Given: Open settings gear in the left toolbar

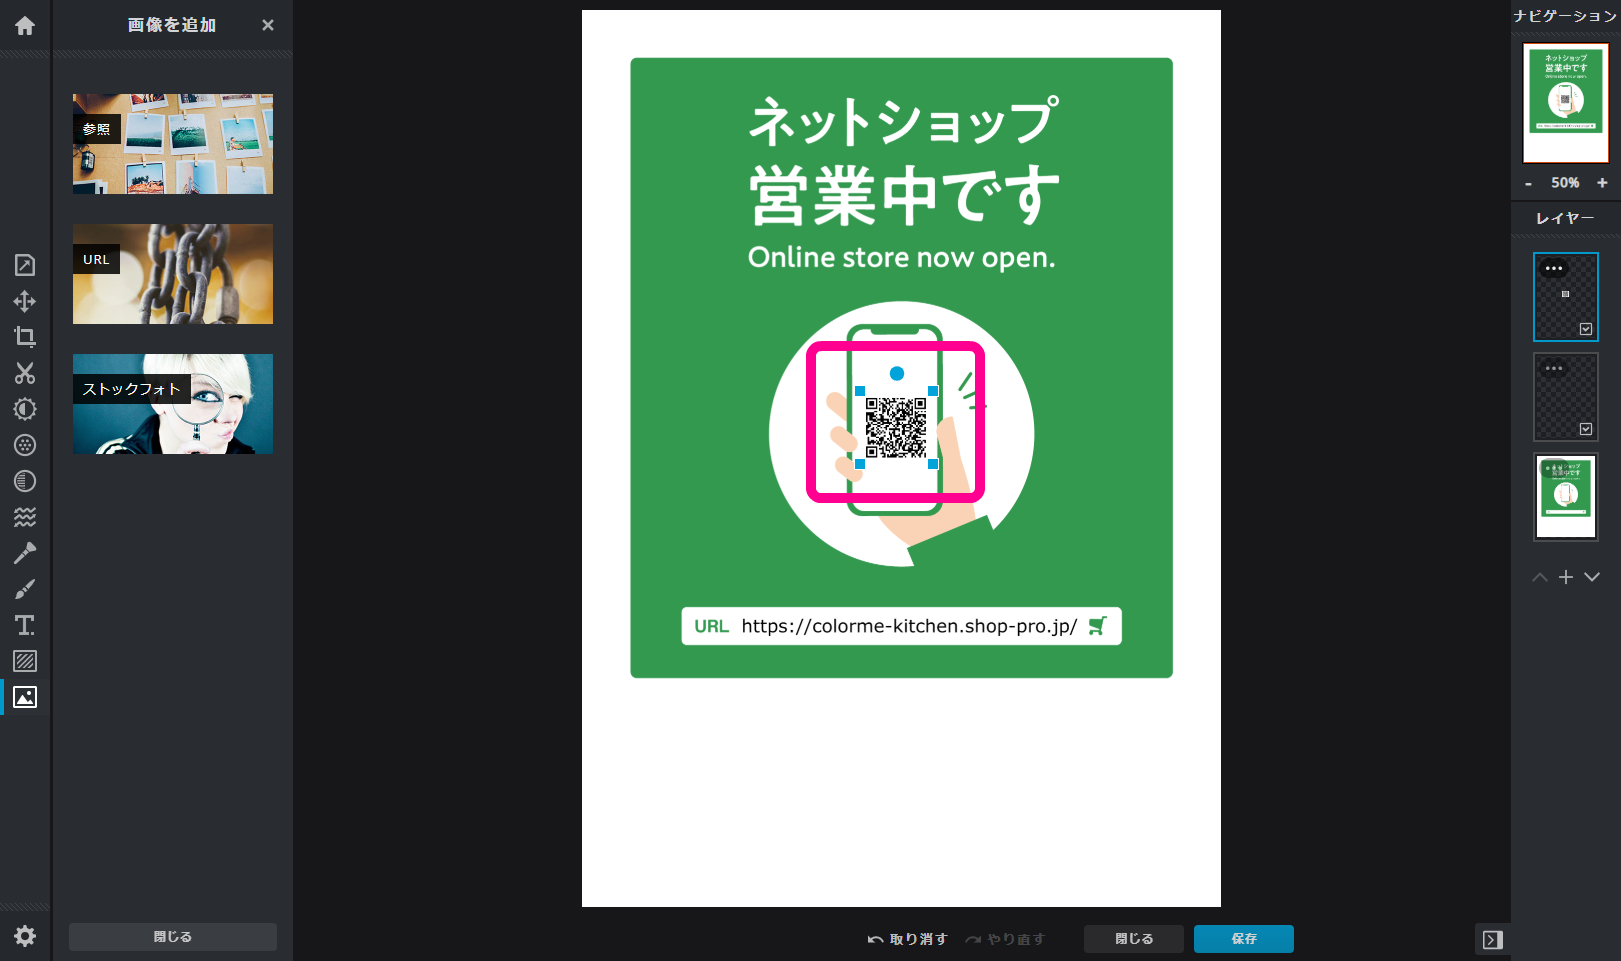Looking at the screenshot, I should click(x=25, y=936).
